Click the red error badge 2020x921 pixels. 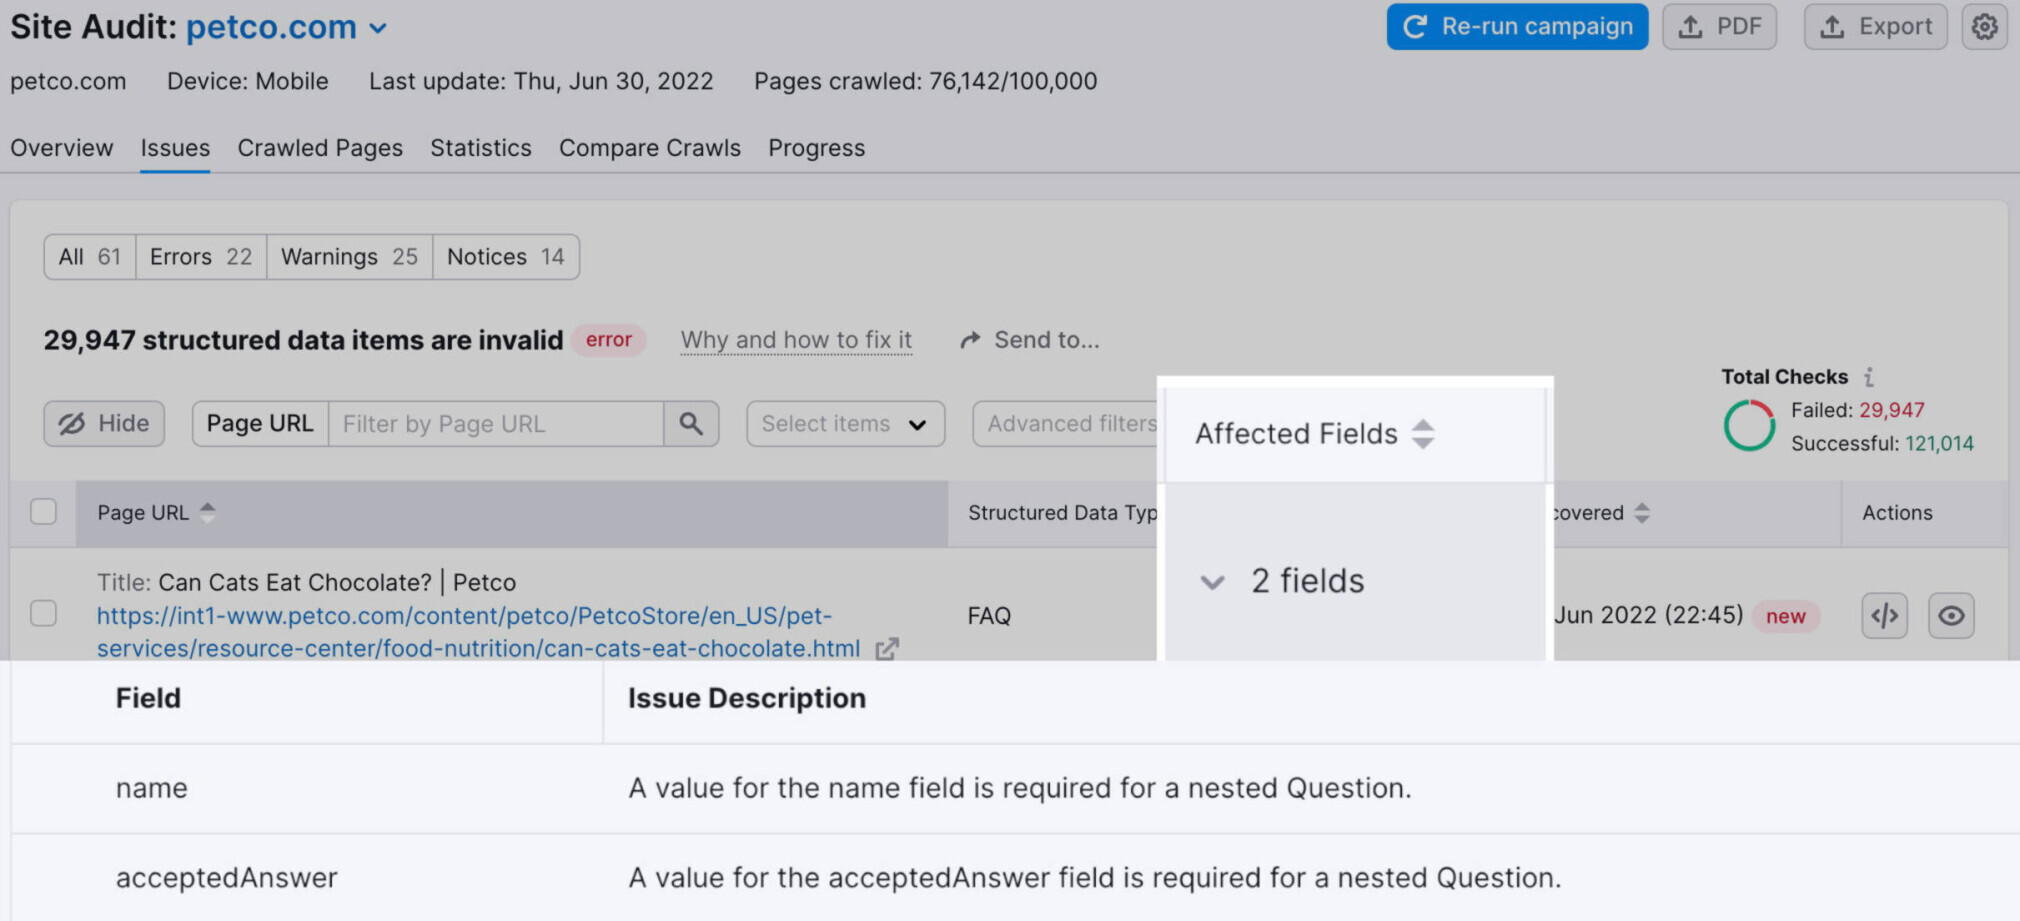[609, 340]
